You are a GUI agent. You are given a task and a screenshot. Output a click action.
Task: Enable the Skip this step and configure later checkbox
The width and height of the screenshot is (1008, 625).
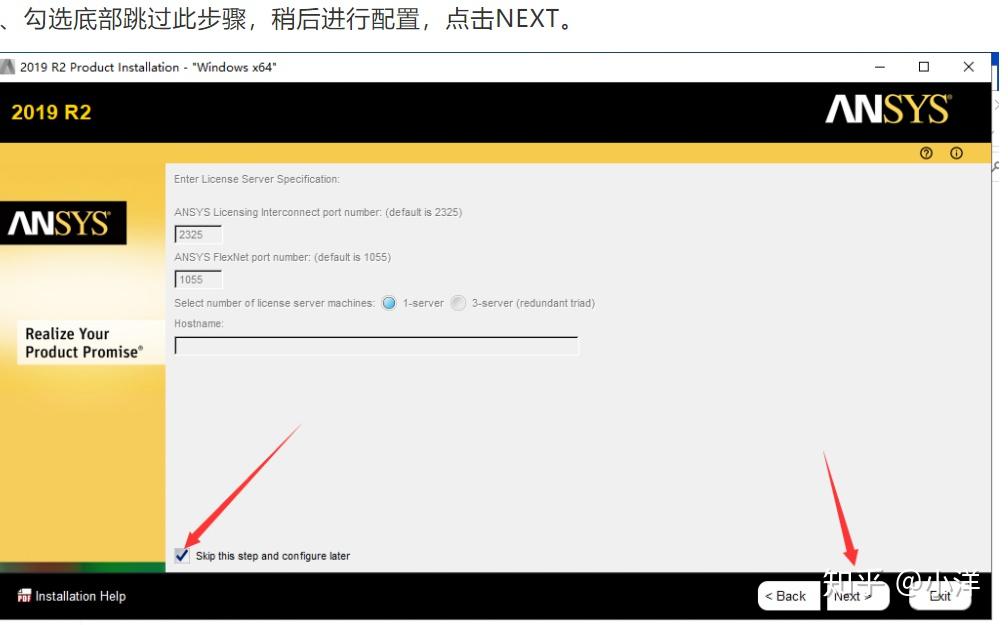(181, 555)
